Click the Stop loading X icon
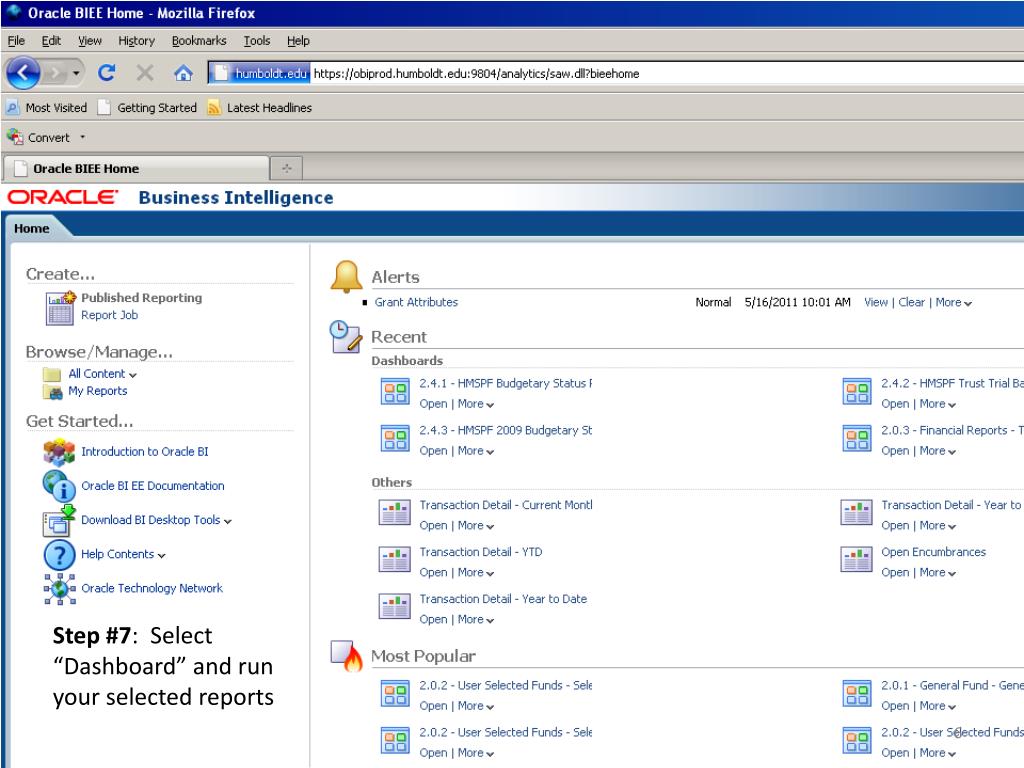Viewport: 1024px width, 768px height. click(145, 72)
